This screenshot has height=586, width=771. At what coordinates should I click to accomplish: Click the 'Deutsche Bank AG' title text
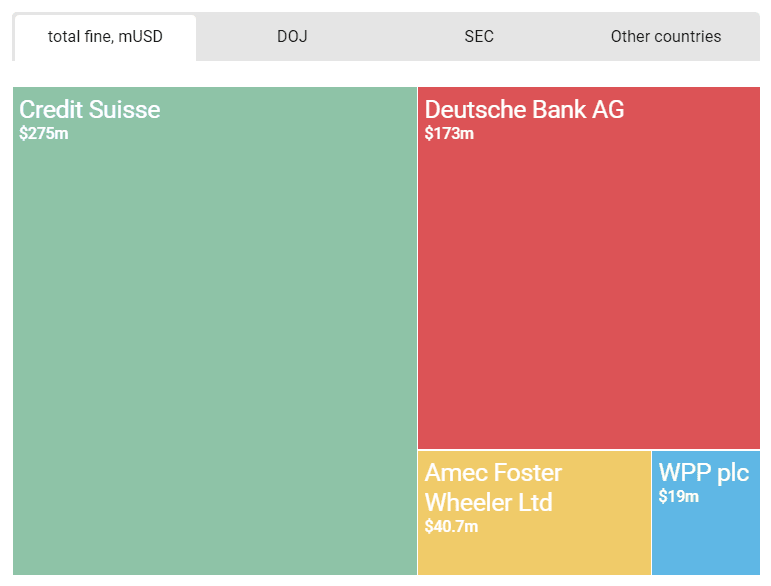tap(524, 110)
